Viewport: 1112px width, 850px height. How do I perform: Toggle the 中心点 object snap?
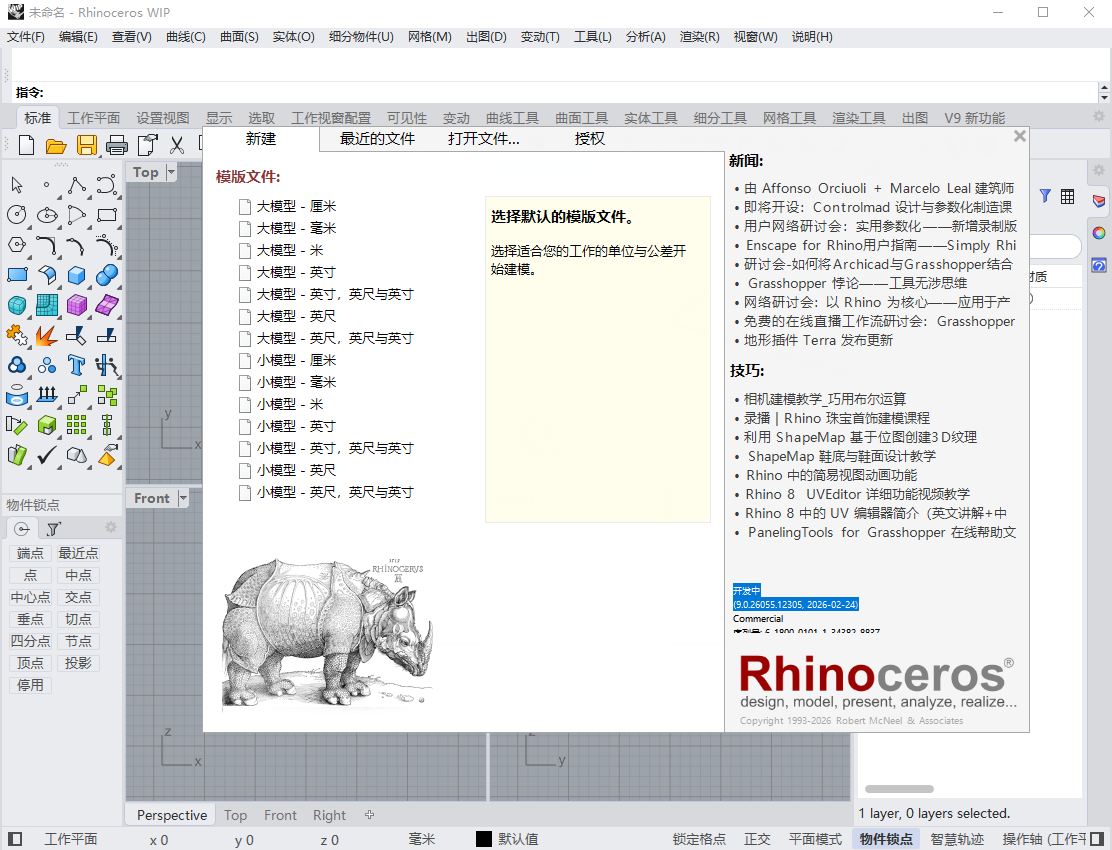30,597
